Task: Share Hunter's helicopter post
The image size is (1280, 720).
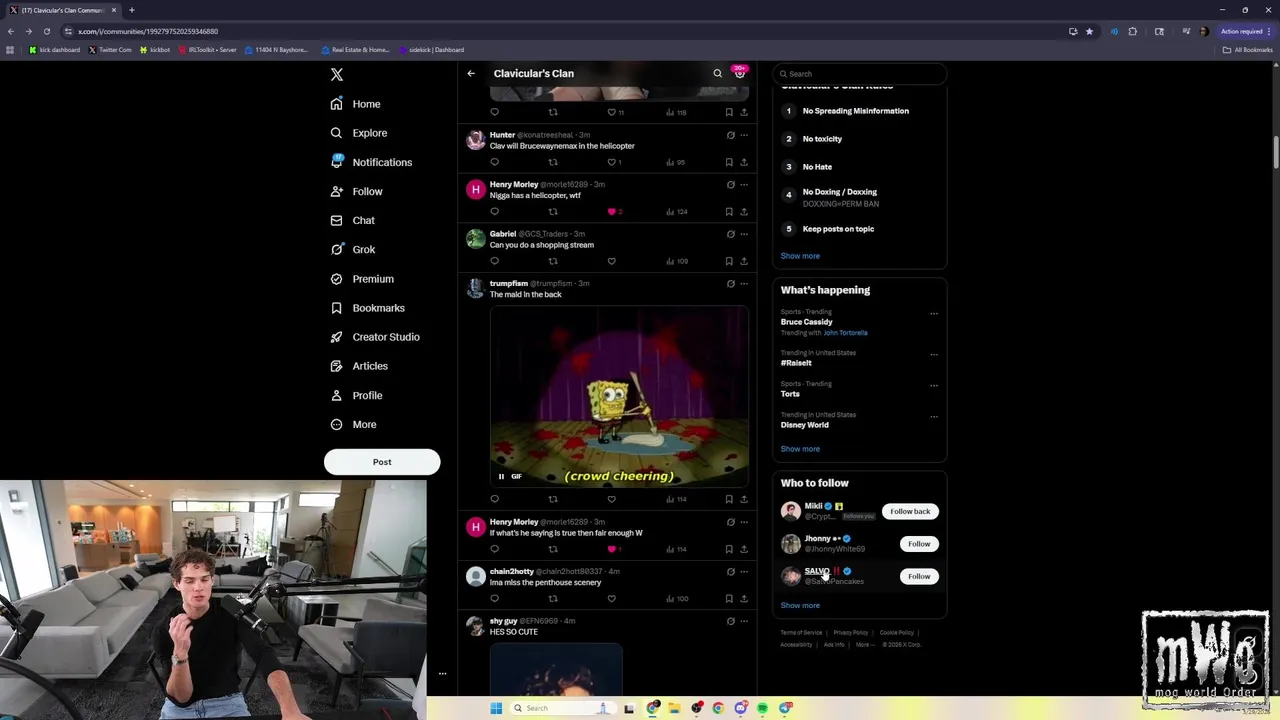Action: coord(744,162)
